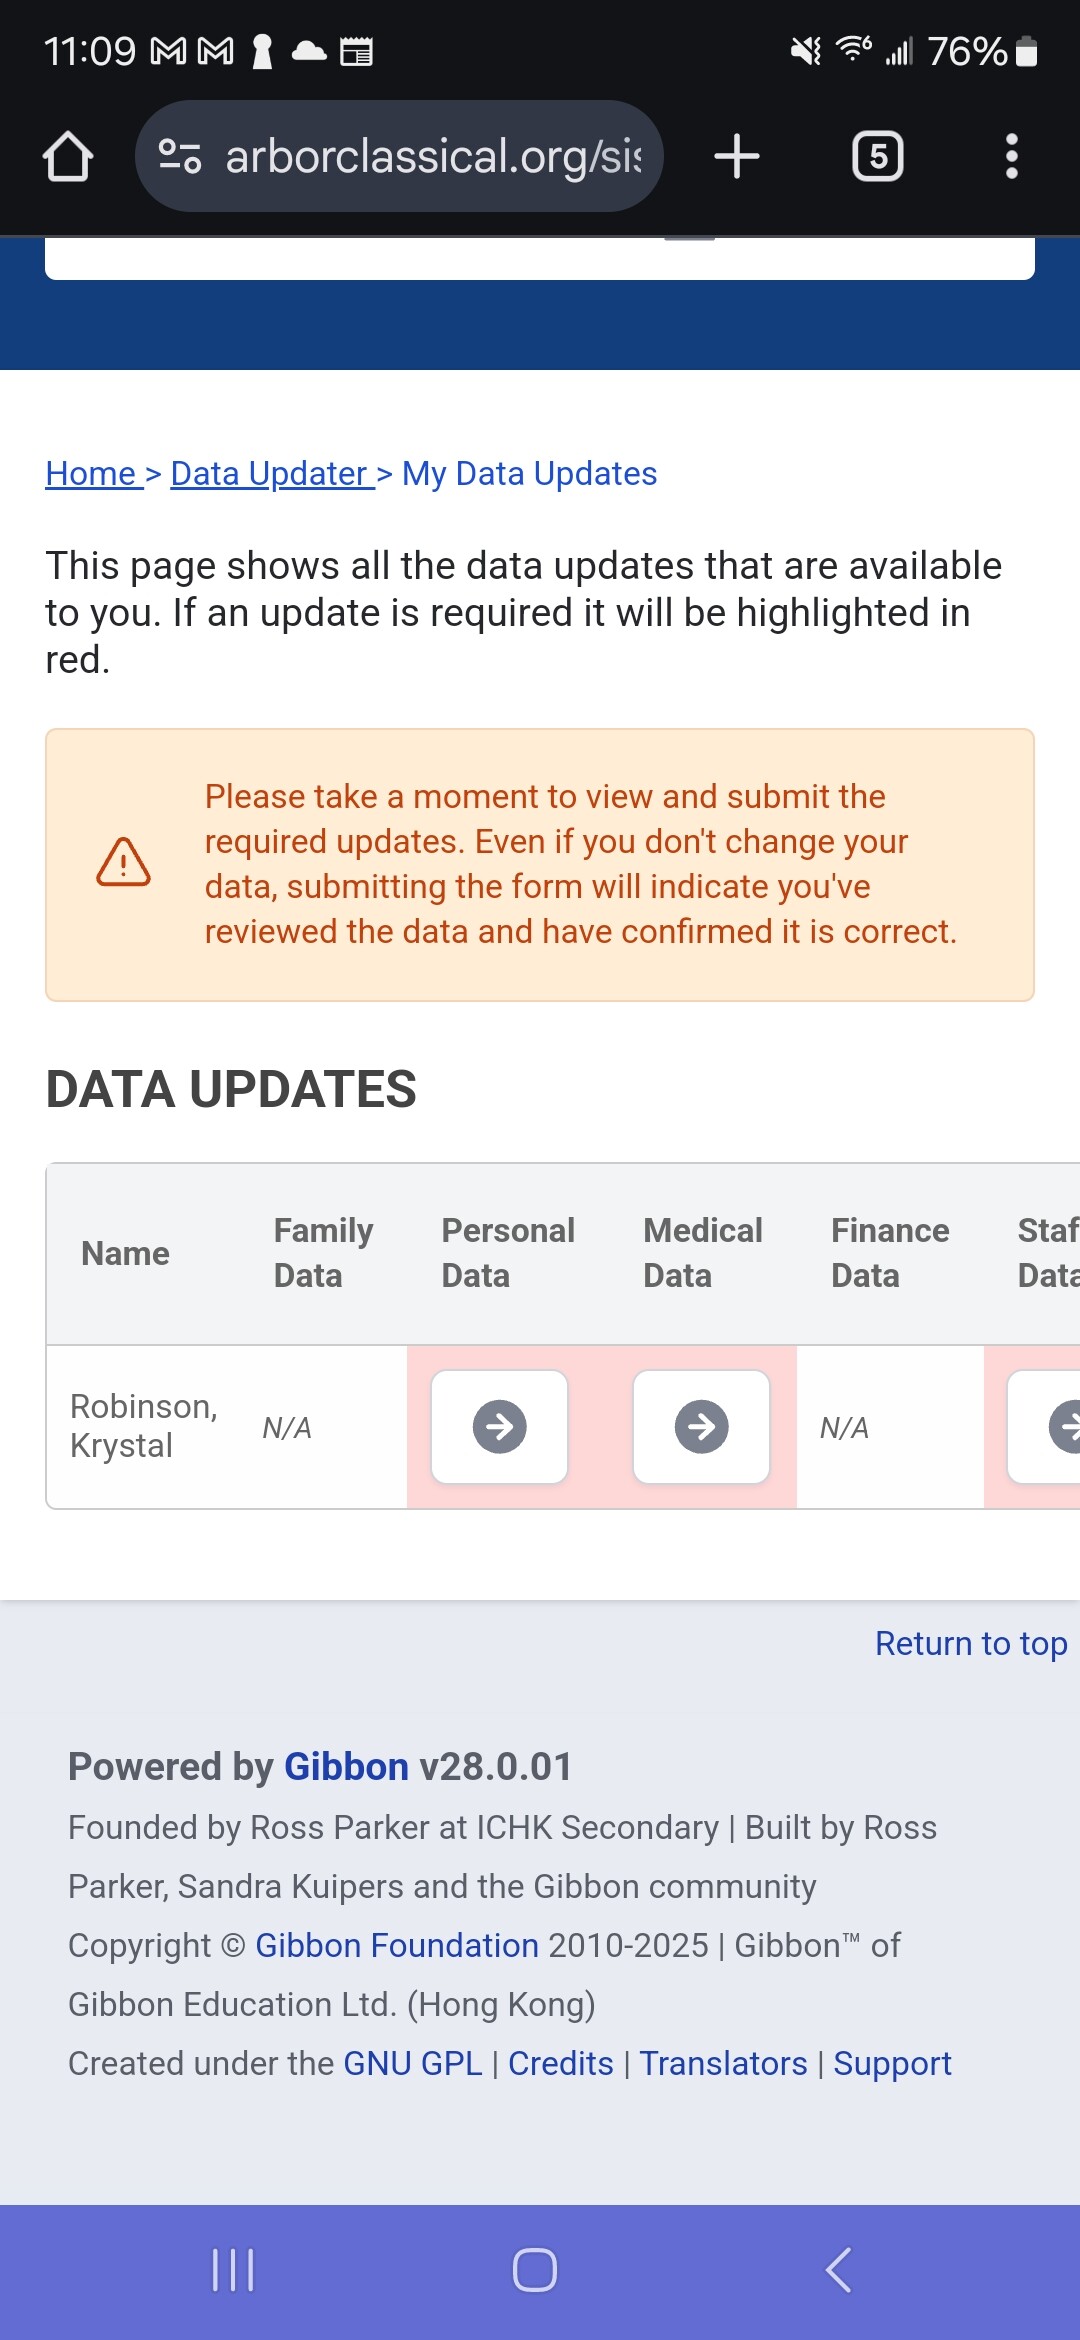Open the Credits footer link
The height and width of the screenshot is (2340, 1080).
pyautogui.click(x=561, y=2063)
